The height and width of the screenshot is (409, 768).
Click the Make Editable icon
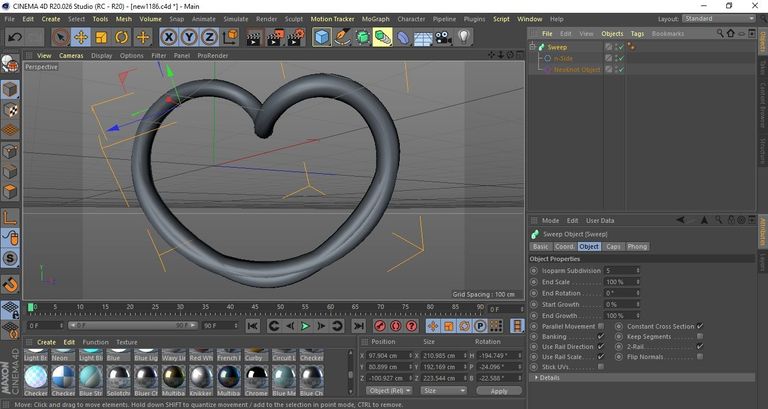(10, 64)
